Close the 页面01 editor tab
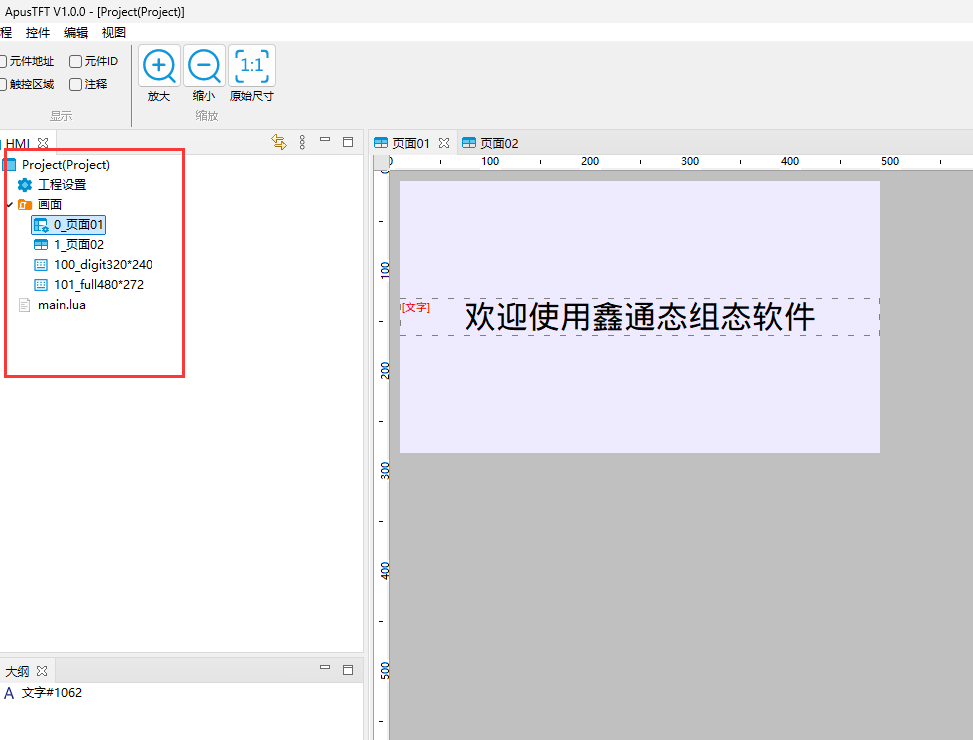 (x=444, y=143)
